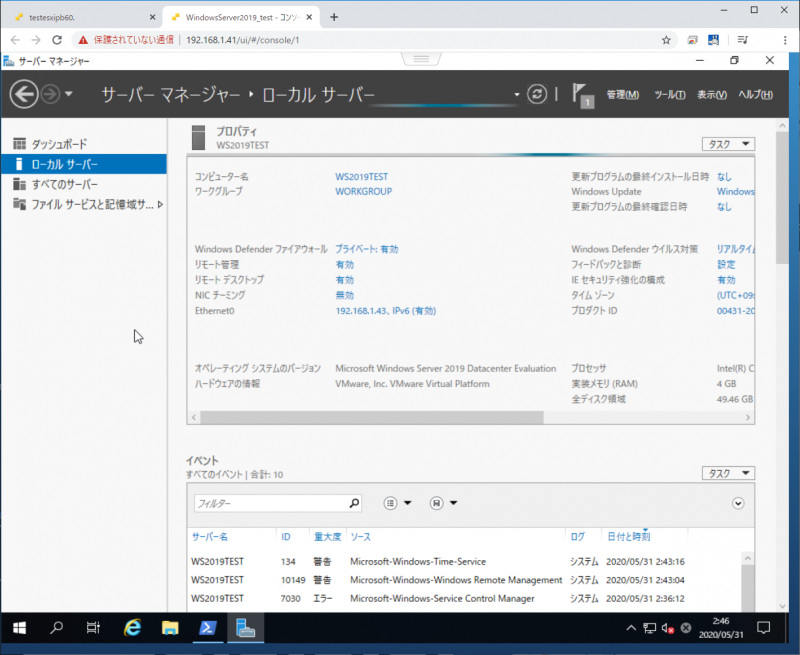
Task: Open a new Chrome tab
Action: coord(334,17)
